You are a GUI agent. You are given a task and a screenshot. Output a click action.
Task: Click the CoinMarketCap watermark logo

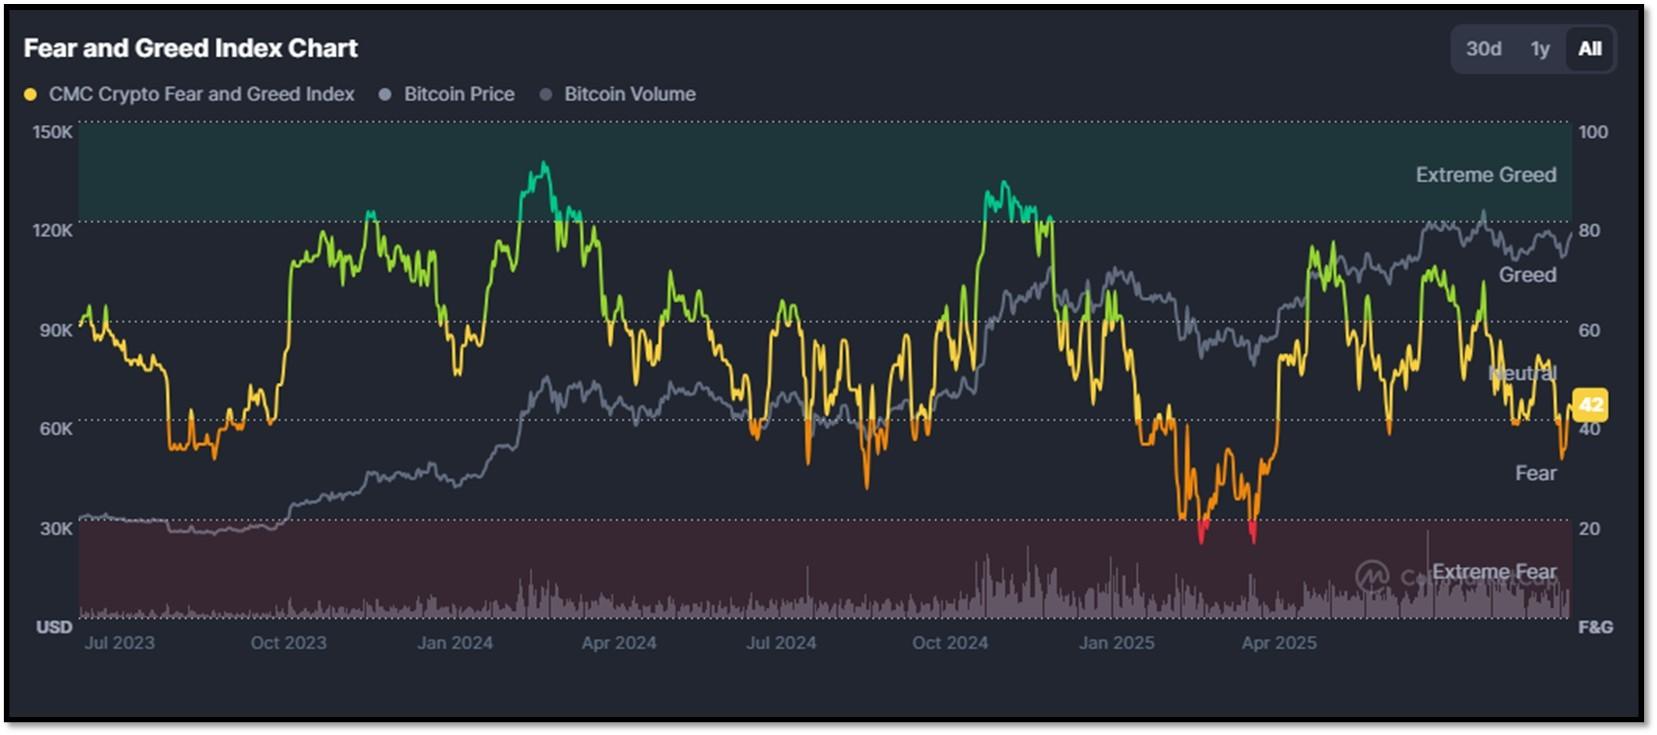[1372, 576]
